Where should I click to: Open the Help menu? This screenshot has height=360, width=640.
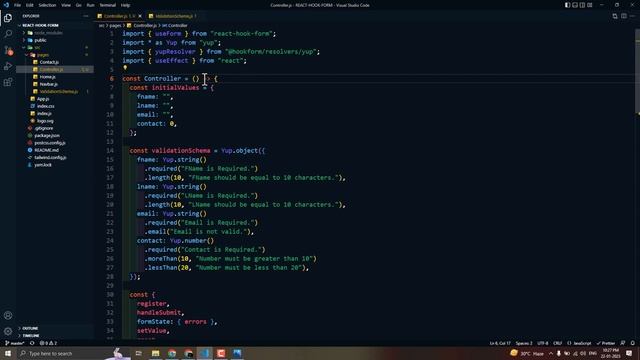pos(125,5)
